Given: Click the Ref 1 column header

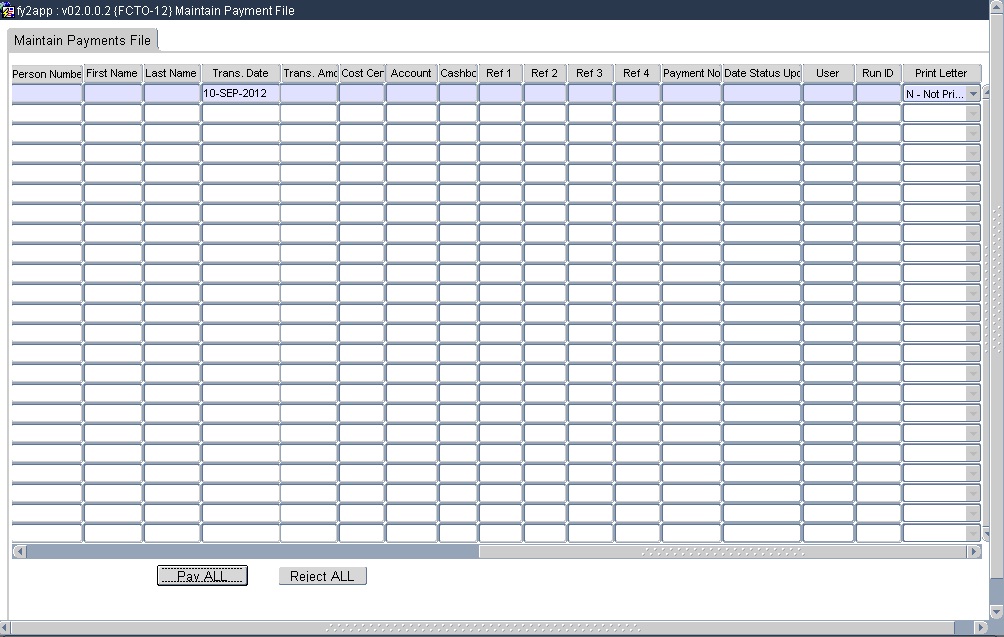Looking at the screenshot, I should [x=500, y=72].
